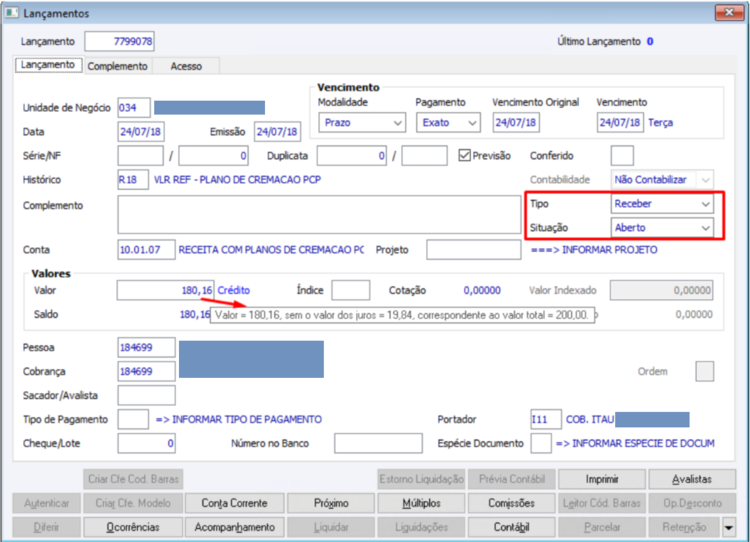This screenshot has width=750, height=542.
Task: Click the Série field before the slash
Action: pyautogui.click(x=141, y=155)
